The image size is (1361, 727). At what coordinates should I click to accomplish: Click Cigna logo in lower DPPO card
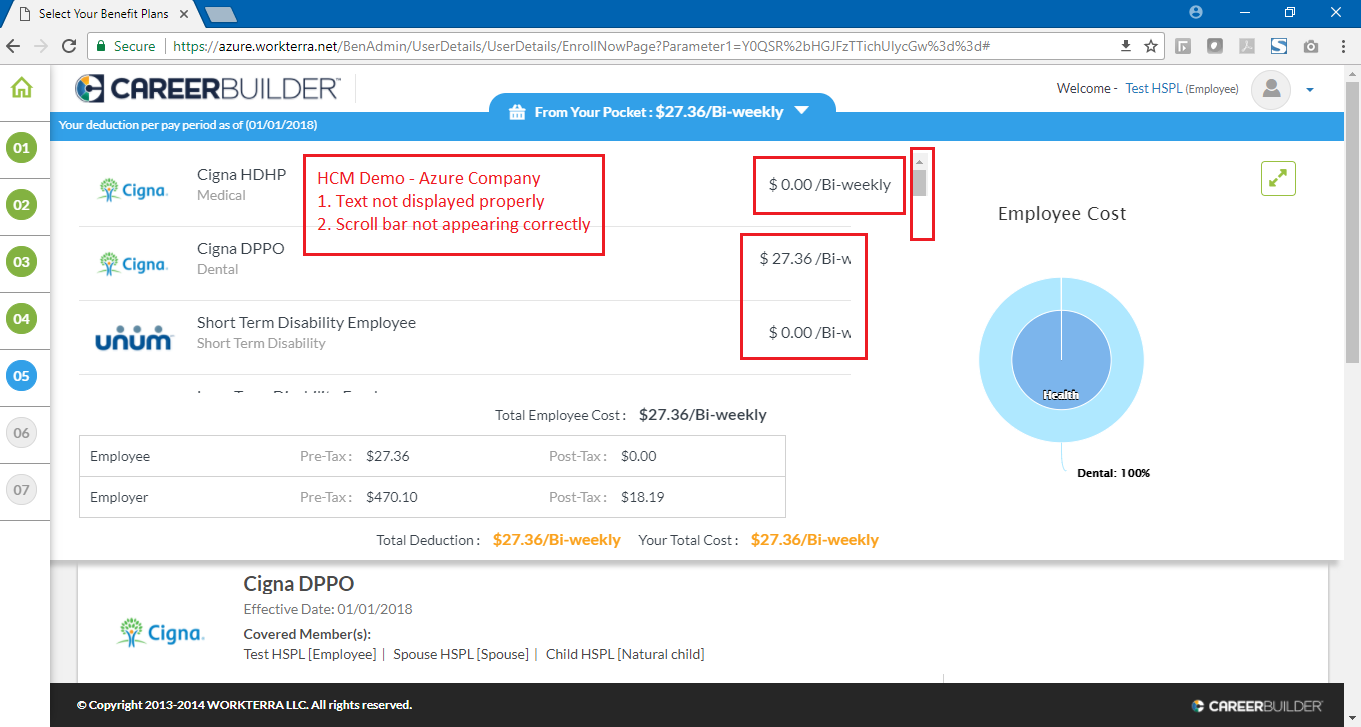tap(161, 632)
